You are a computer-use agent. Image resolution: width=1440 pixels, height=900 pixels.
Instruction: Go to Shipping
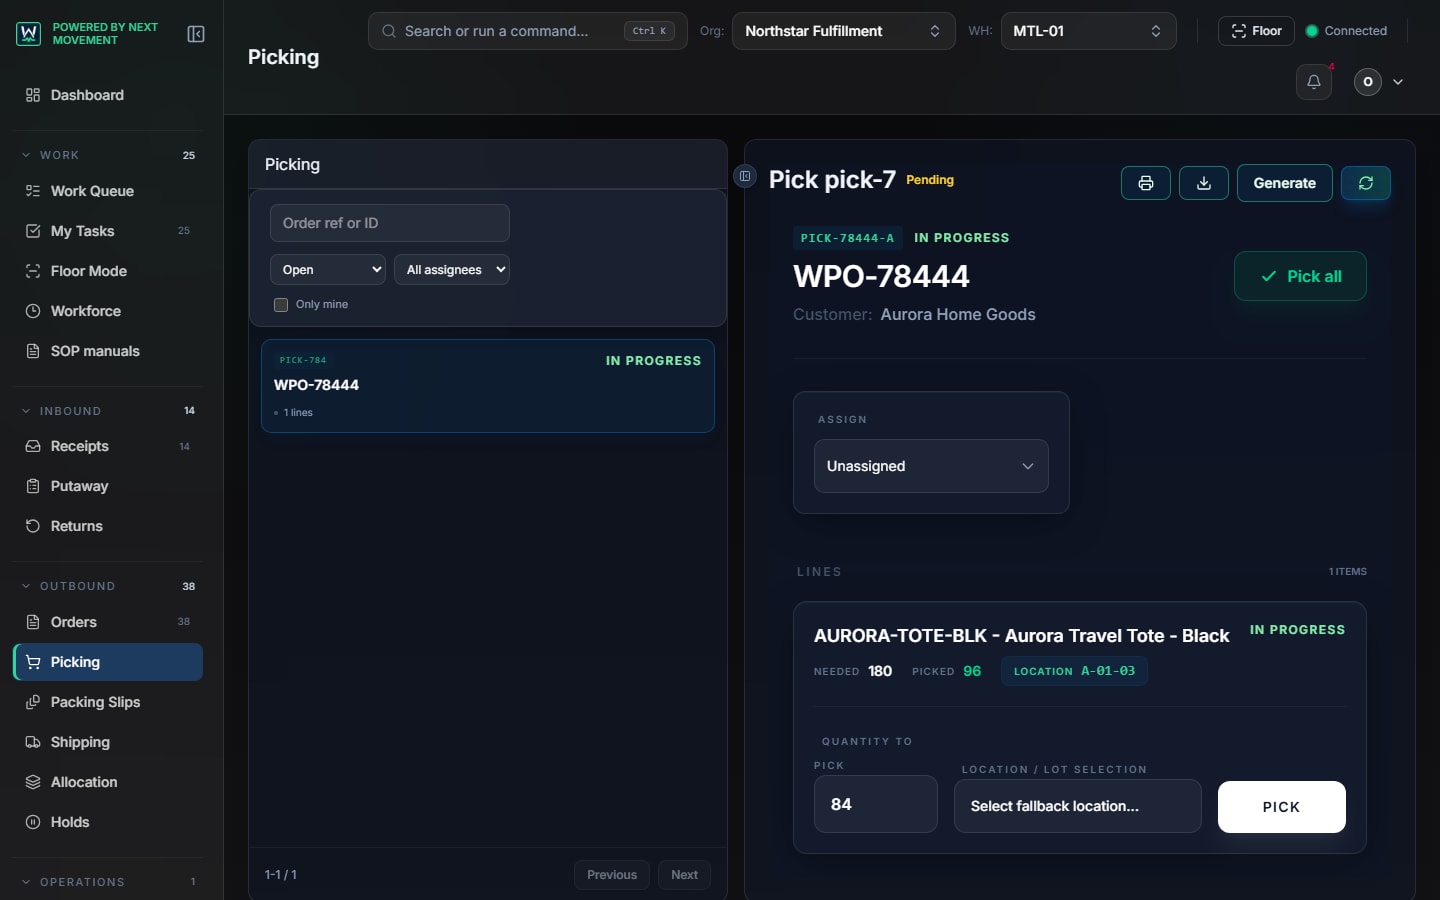click(108, 742)
